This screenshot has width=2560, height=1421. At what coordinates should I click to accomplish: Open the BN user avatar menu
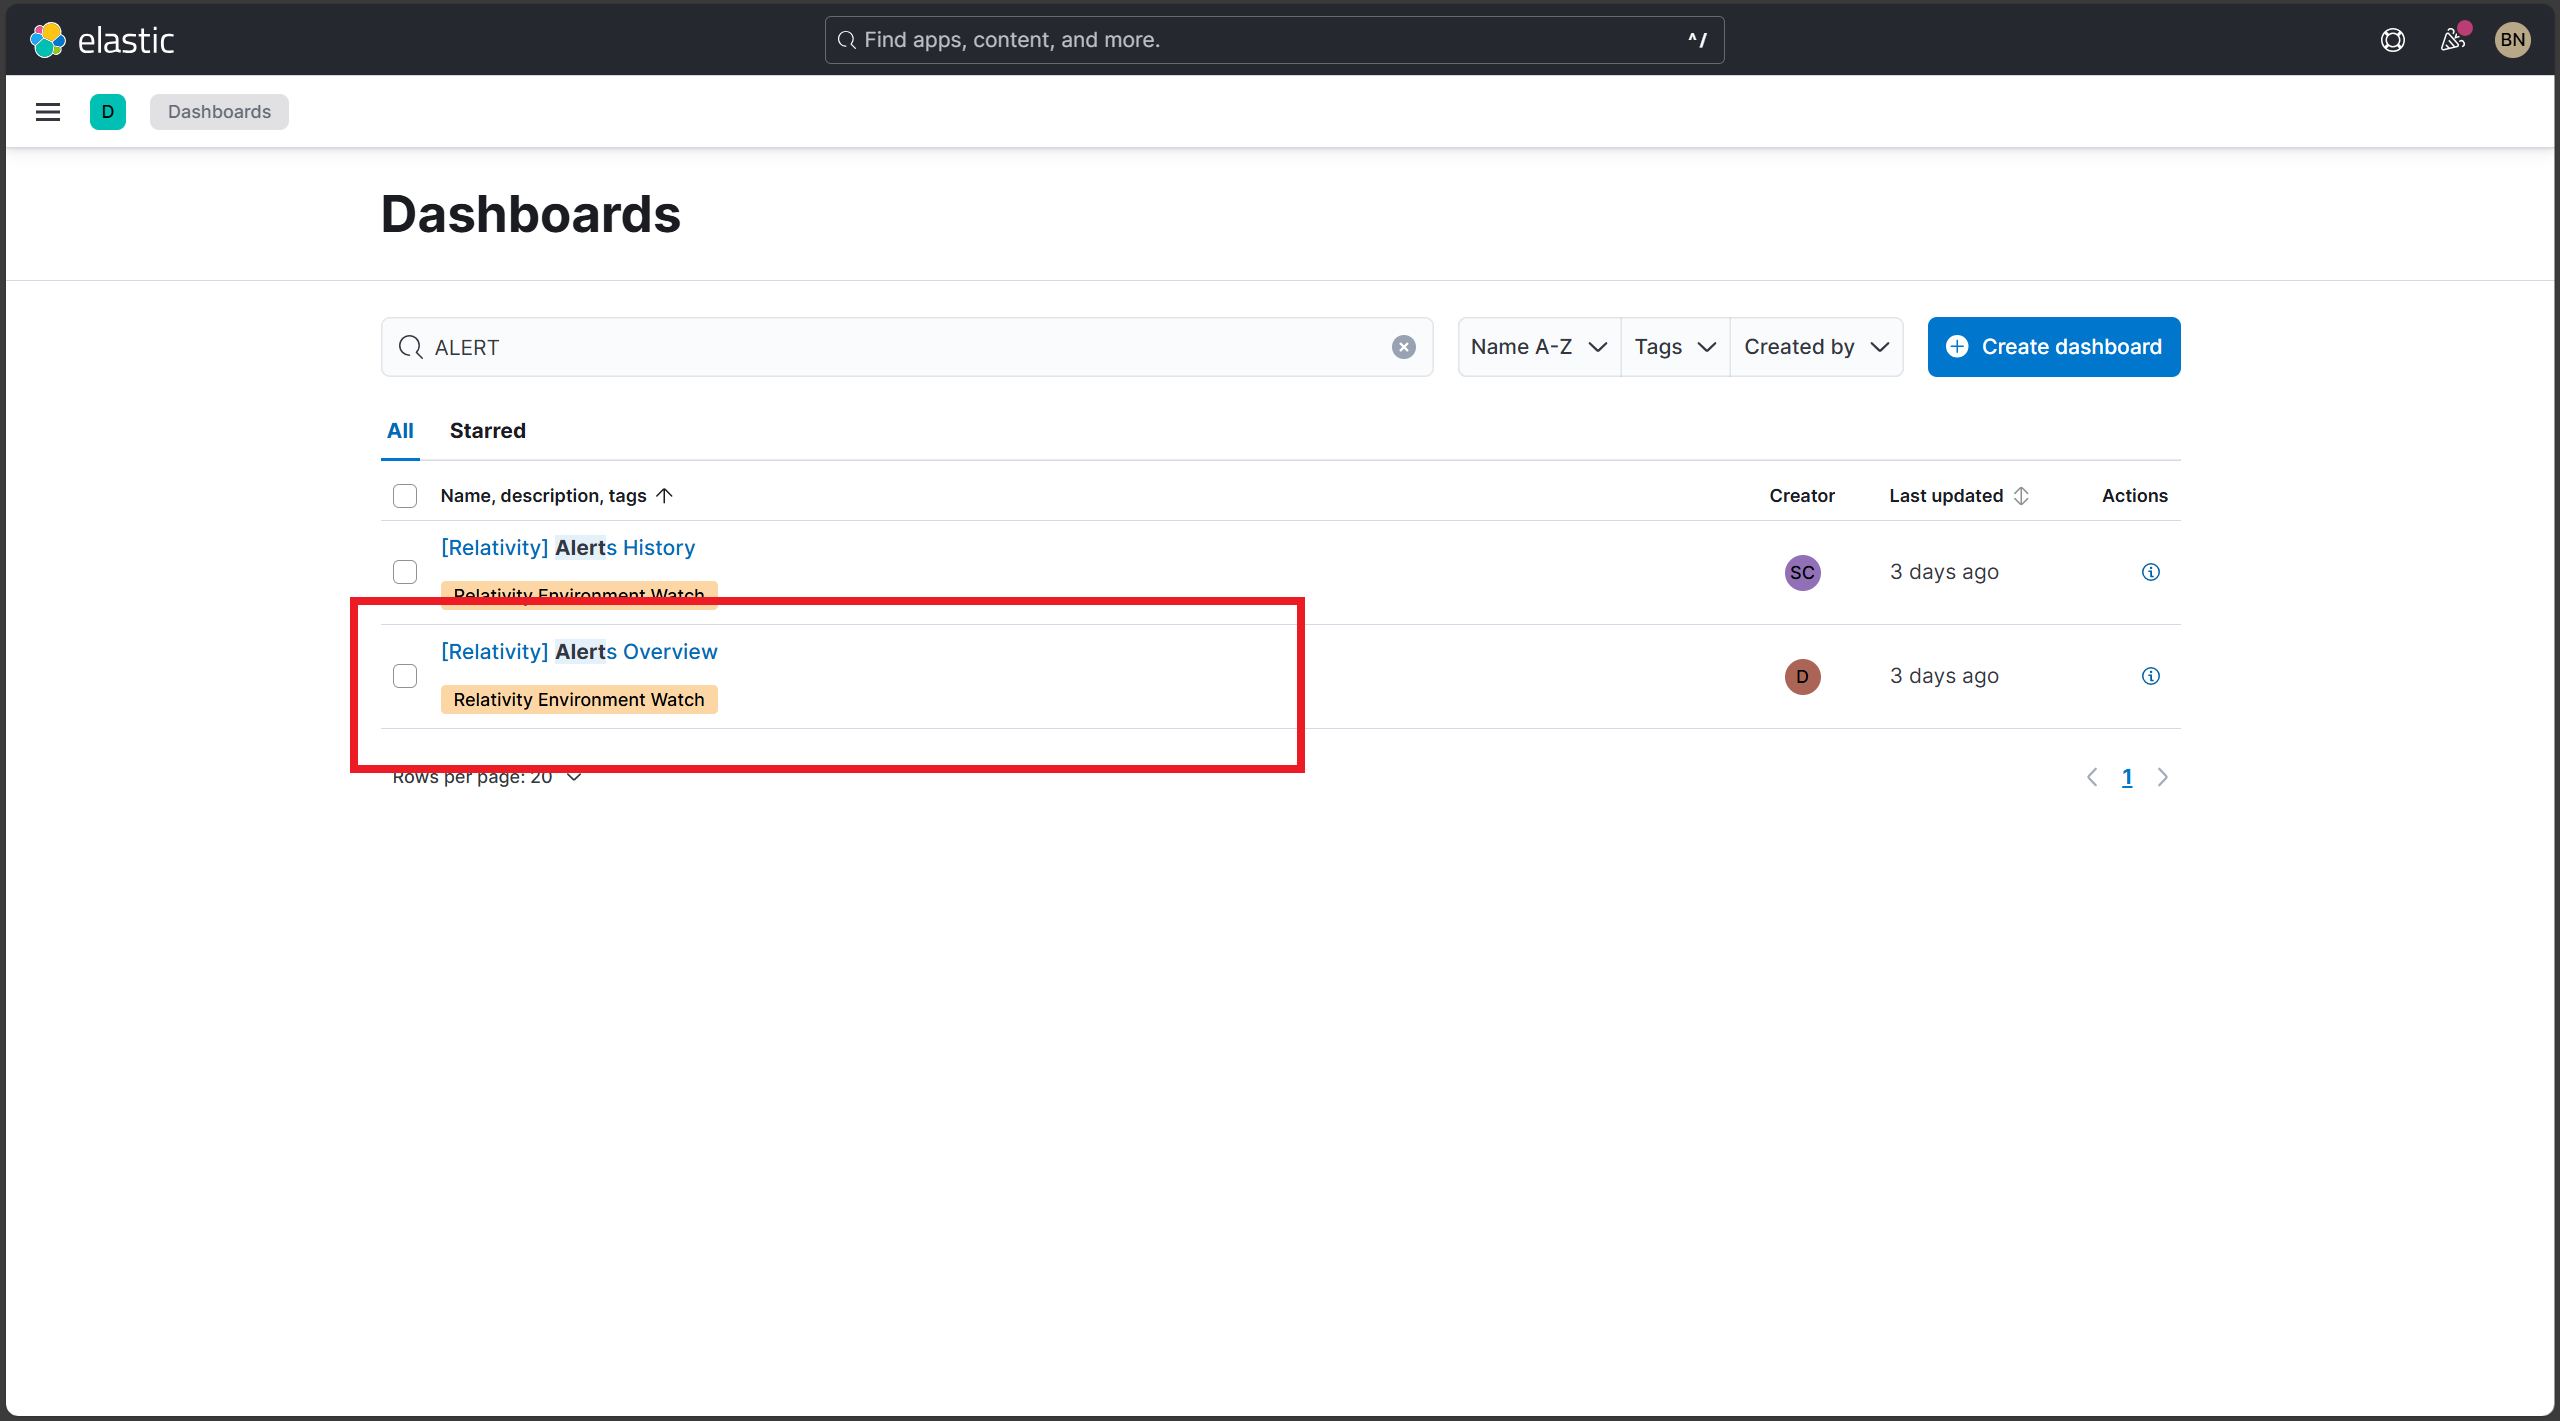click(2513, 39)
